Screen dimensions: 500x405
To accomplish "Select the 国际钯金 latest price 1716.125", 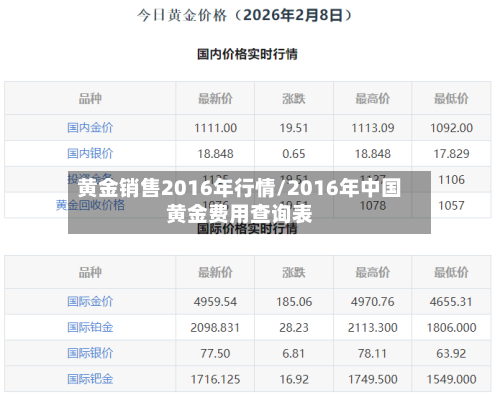I will (x=215, y=380).
